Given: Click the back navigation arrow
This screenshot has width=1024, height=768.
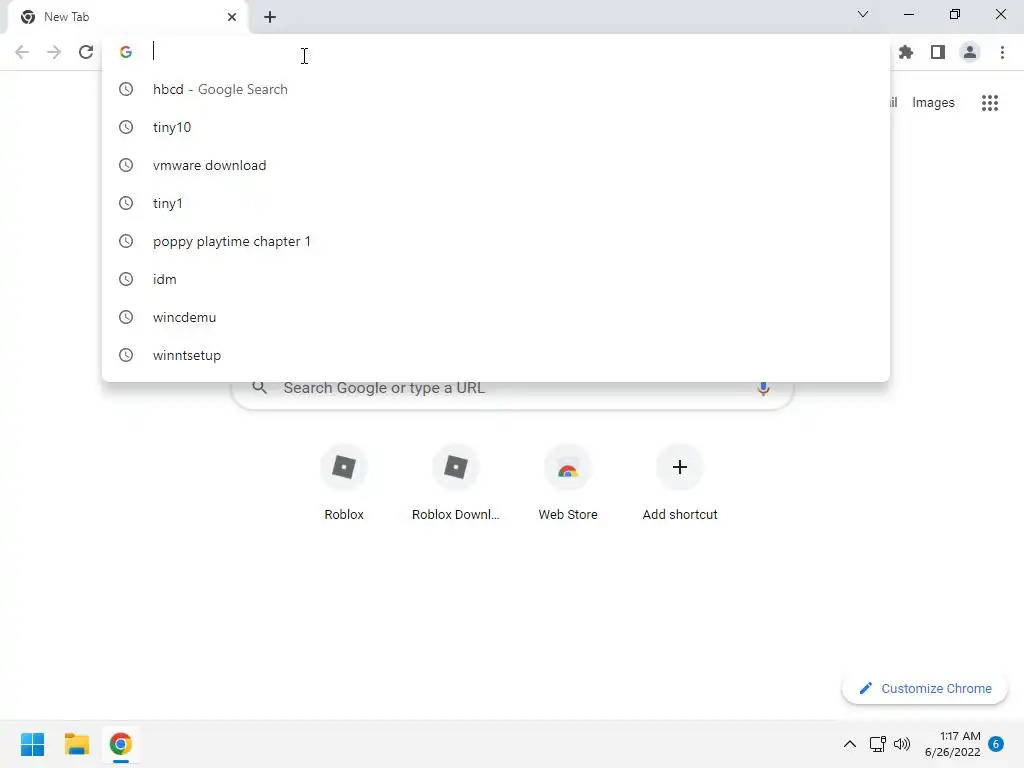Looking at the screenshot, I should [22, 52].
